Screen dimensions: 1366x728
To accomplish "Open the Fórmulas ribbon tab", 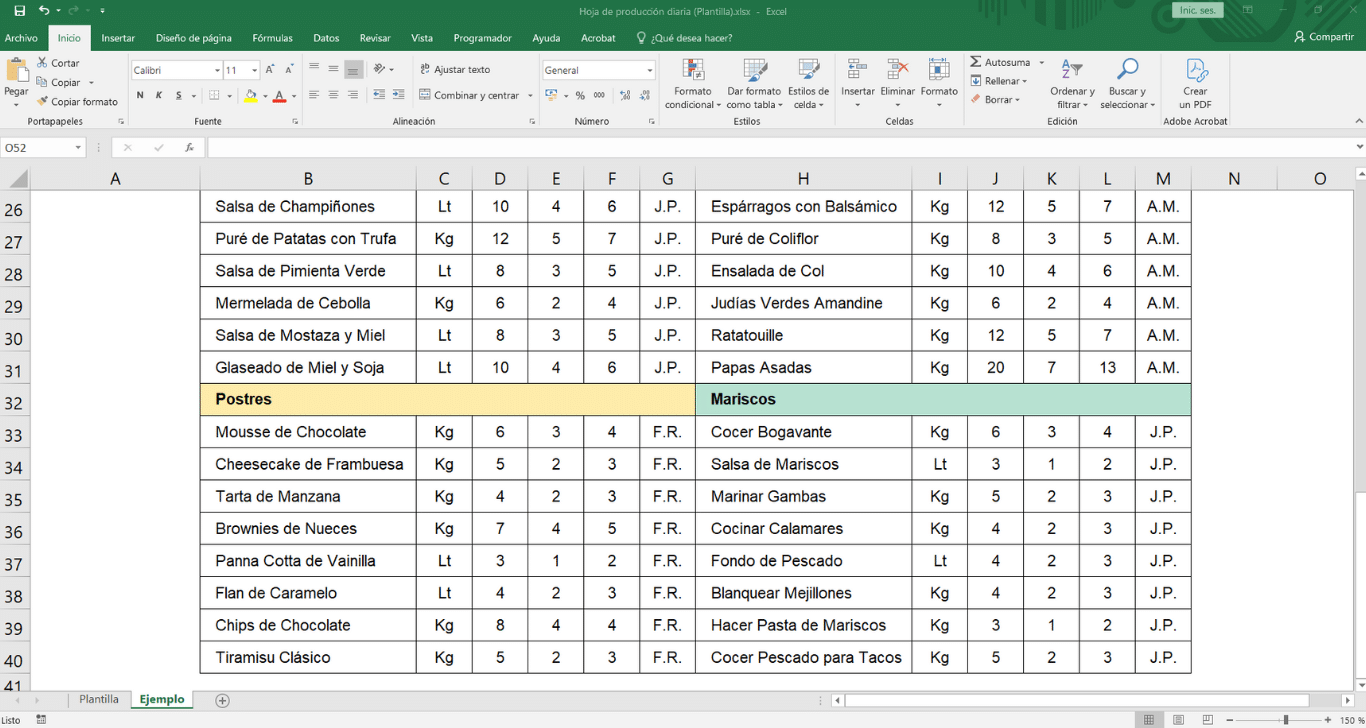I will [x=272, y=38].
